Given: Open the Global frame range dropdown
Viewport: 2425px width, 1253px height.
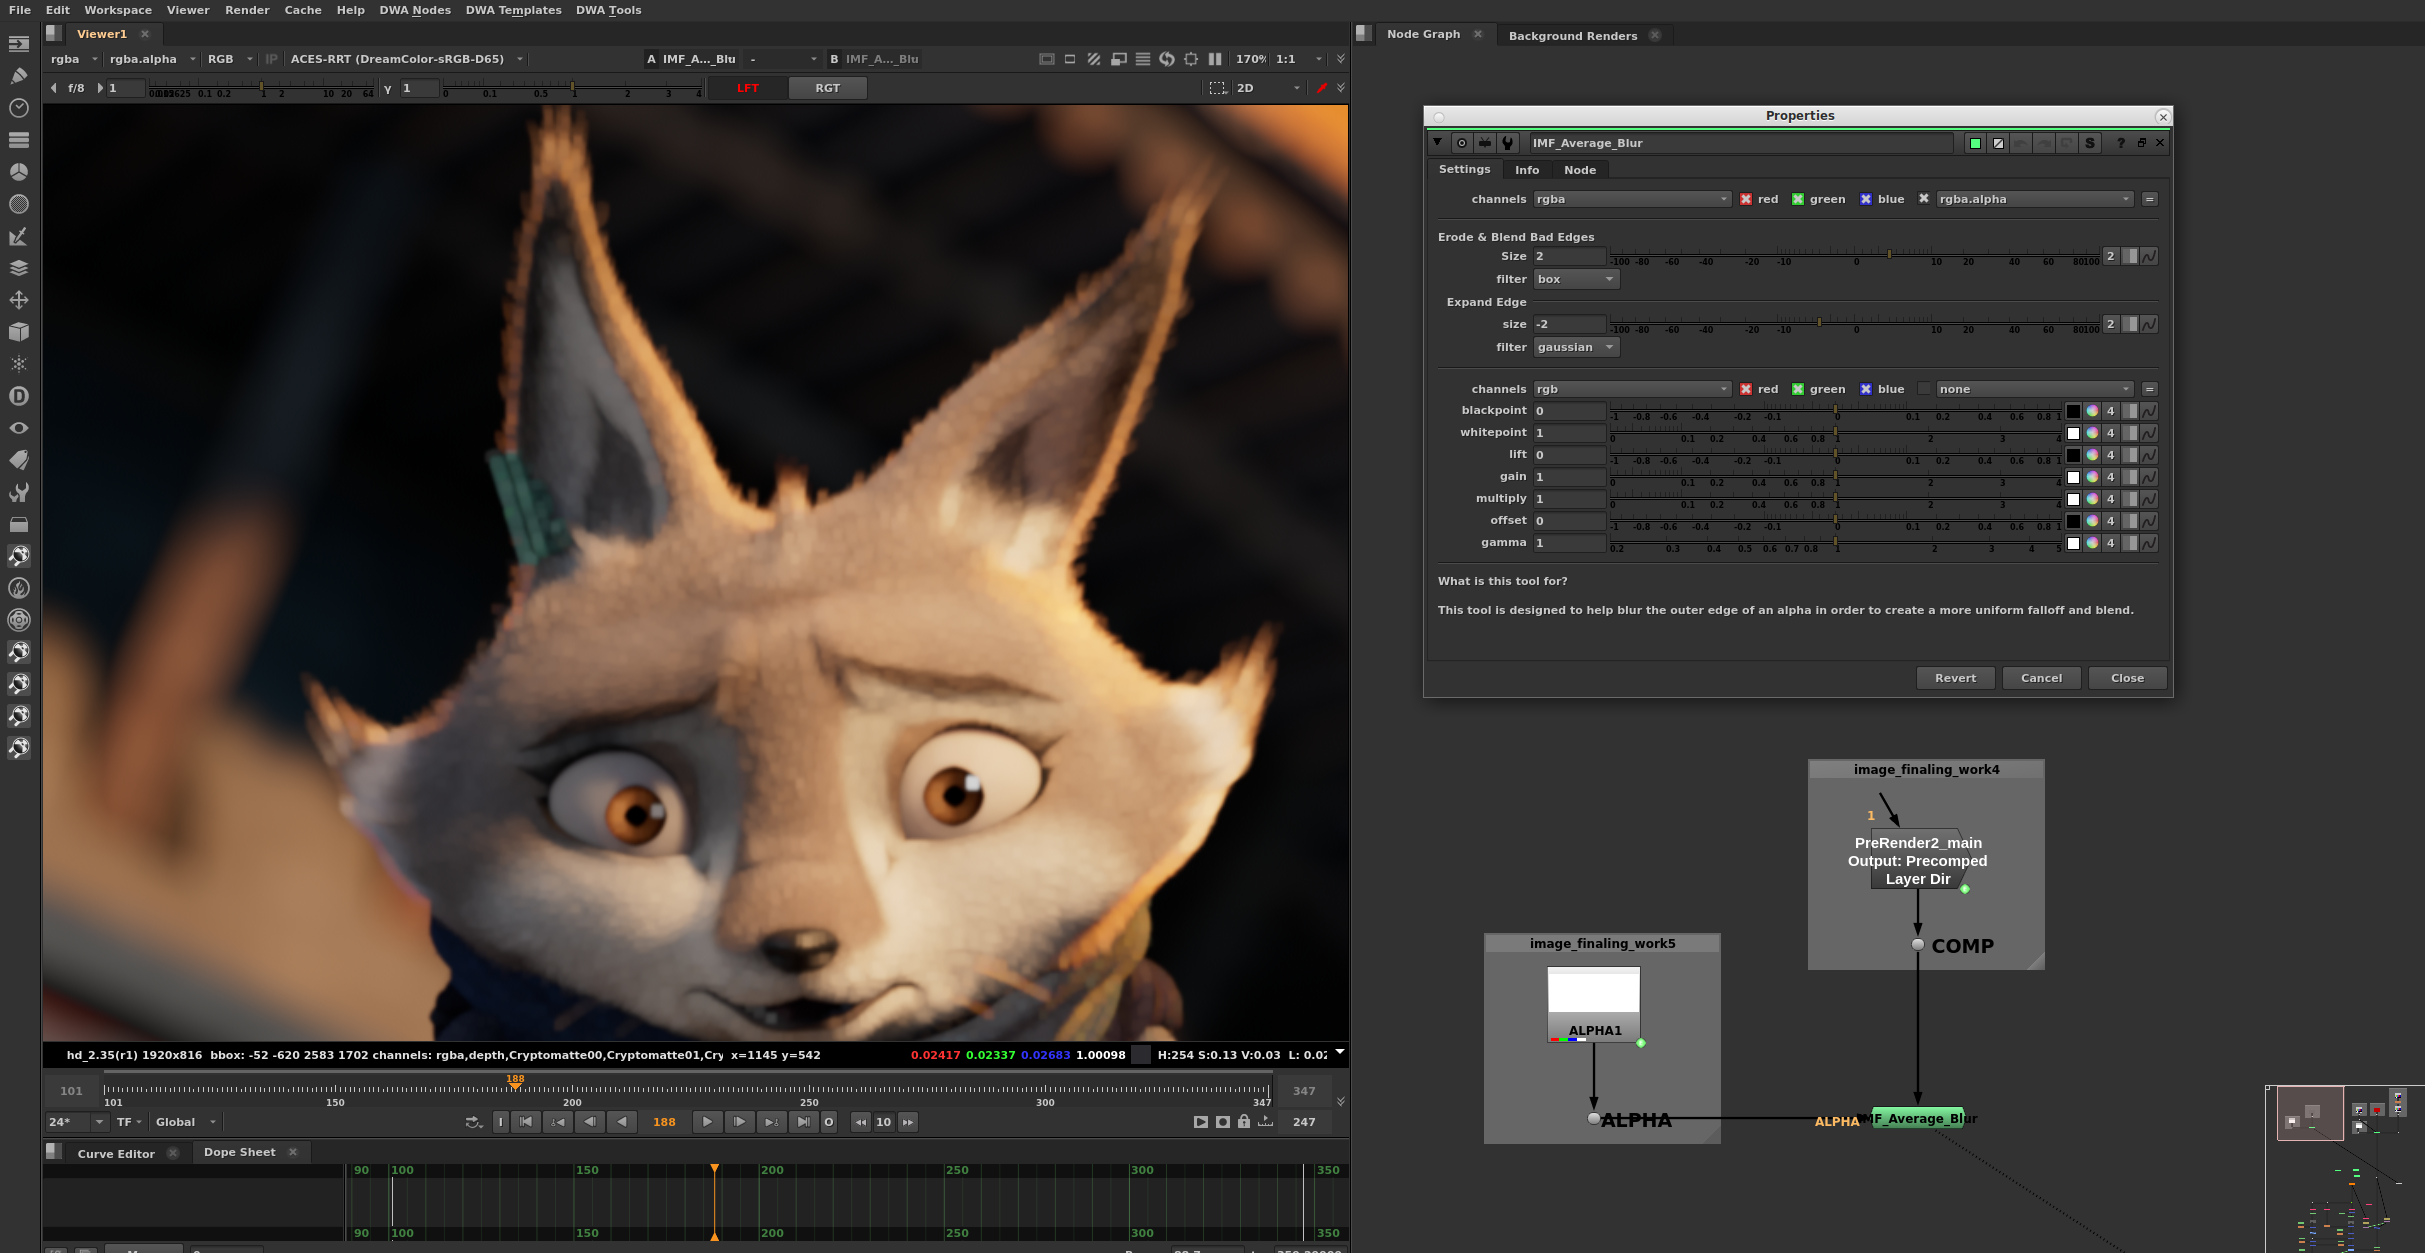Looking at the screenshot, I should [x=186, y=1122].
